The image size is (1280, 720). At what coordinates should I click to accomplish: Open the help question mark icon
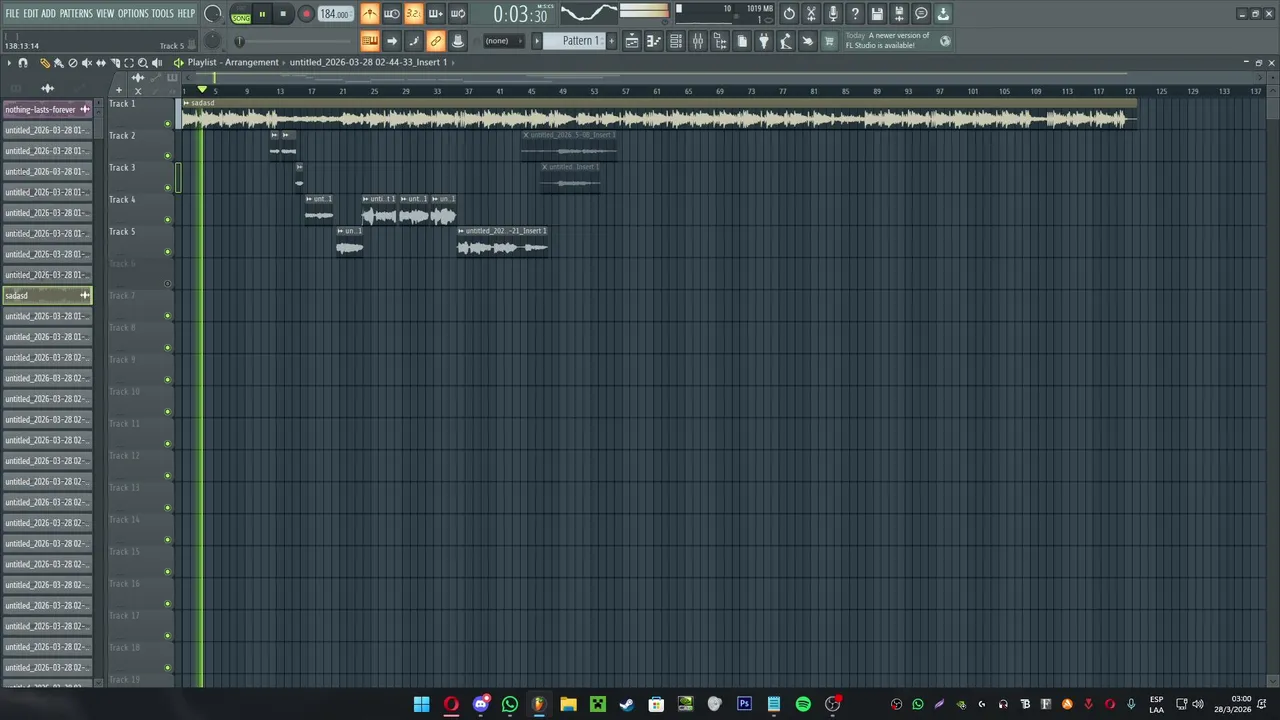point(855,14)
